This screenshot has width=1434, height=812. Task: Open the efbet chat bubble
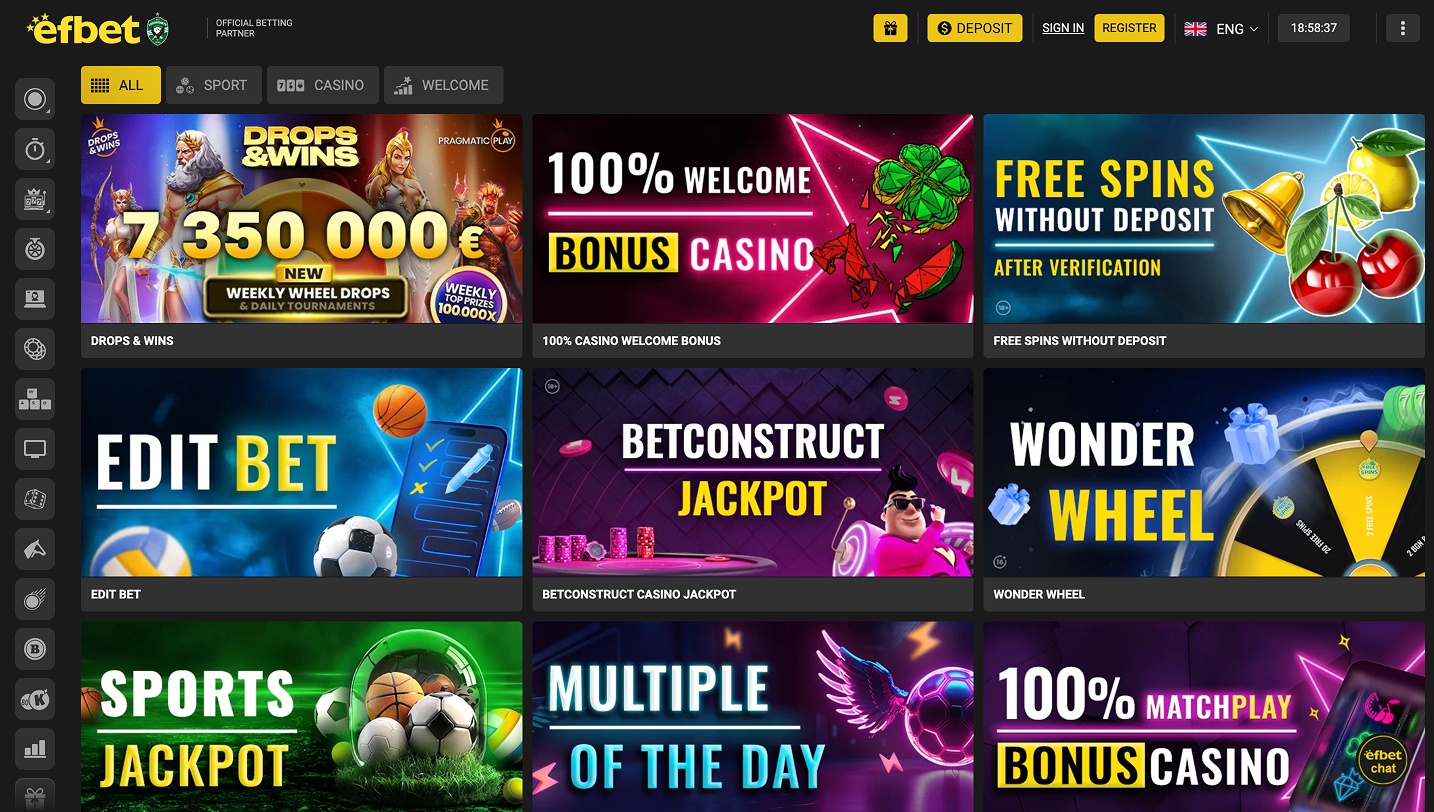click(1383, 762)
